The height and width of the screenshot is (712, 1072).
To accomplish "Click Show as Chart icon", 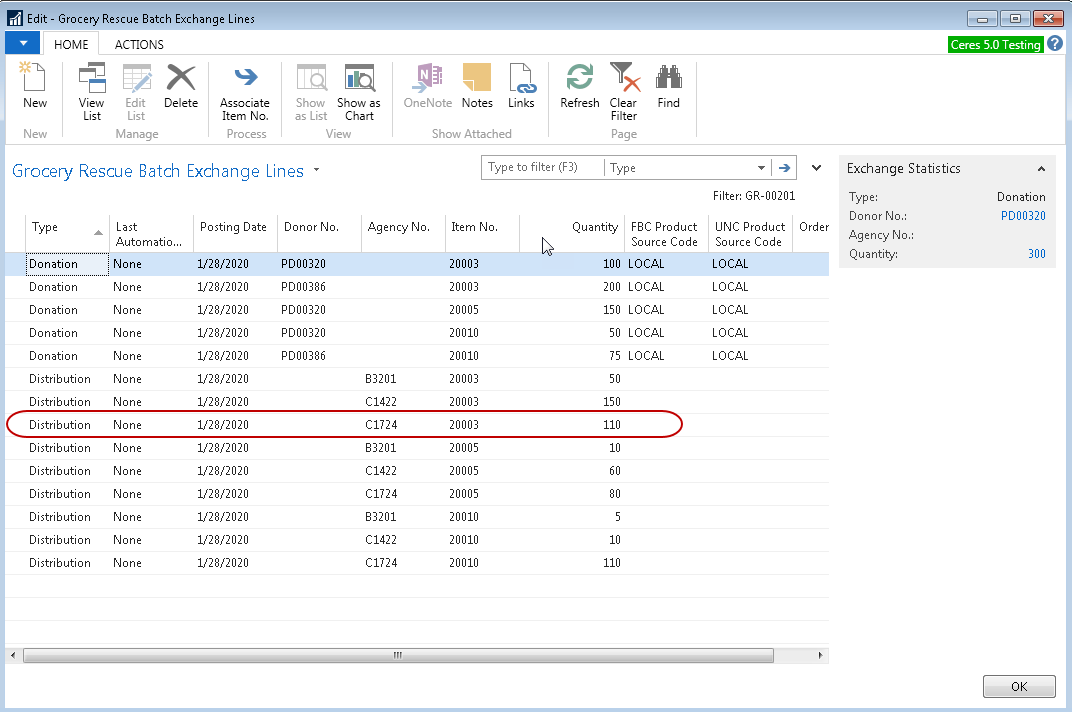I will point(358,91).
